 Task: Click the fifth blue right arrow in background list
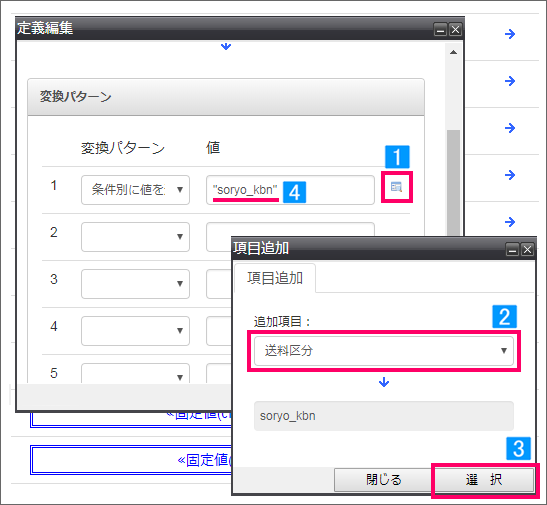pos(510,221)
